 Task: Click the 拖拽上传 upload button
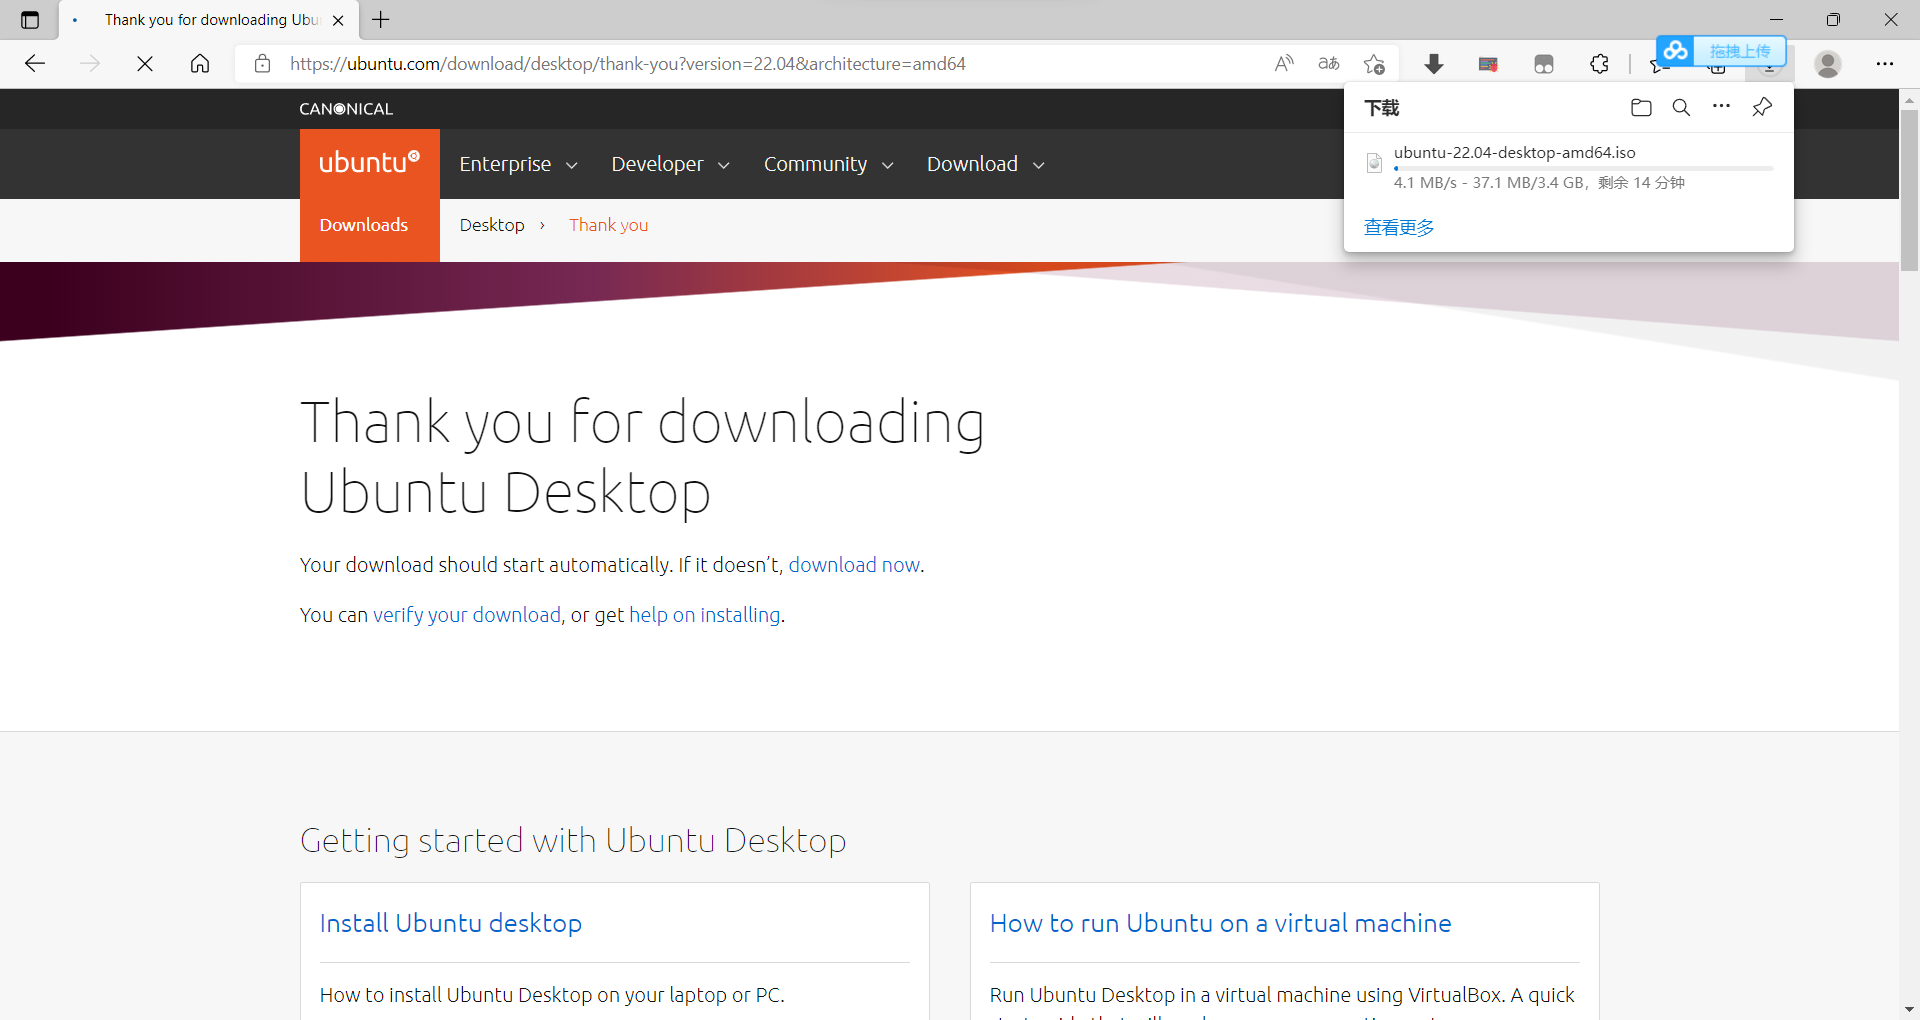click(x=1740, y=51)
